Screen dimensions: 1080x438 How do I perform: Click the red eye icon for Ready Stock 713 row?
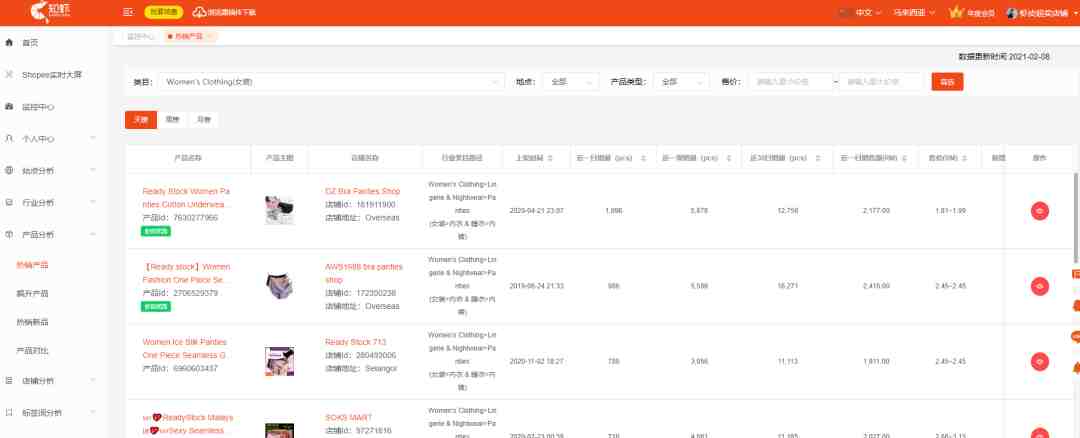point(1039,362)
